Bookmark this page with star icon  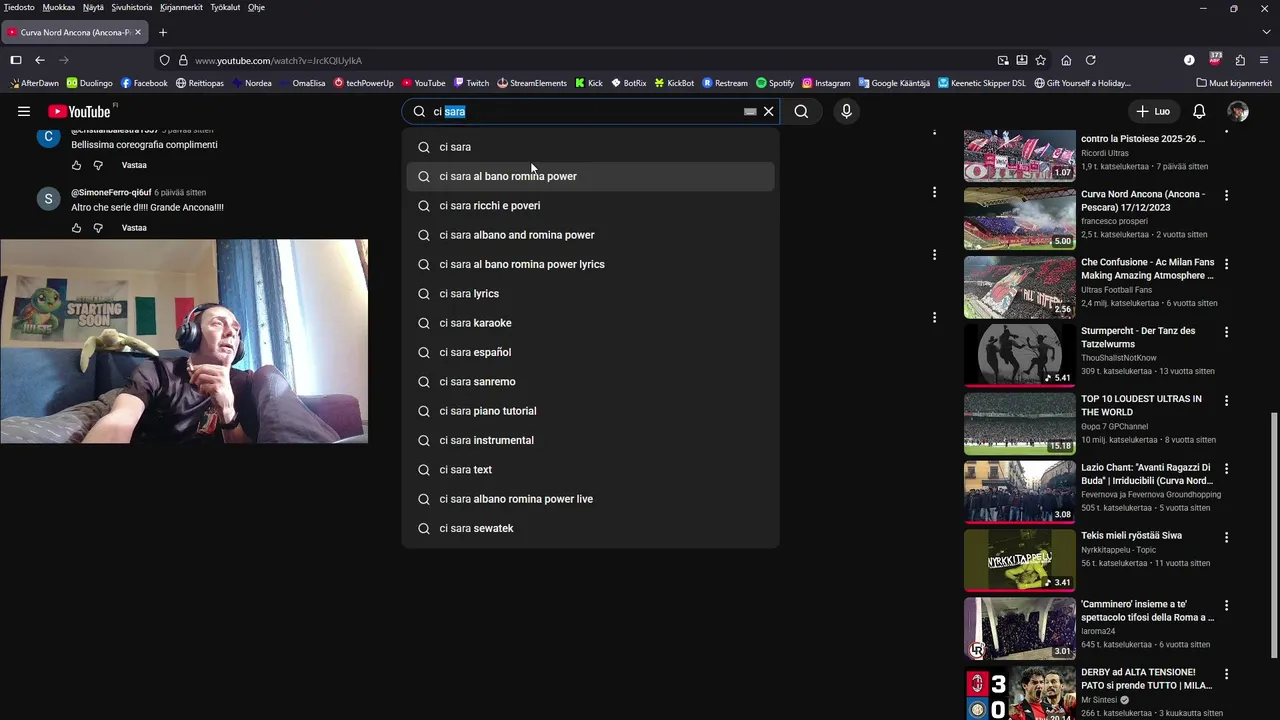(x=1041, y=60)
